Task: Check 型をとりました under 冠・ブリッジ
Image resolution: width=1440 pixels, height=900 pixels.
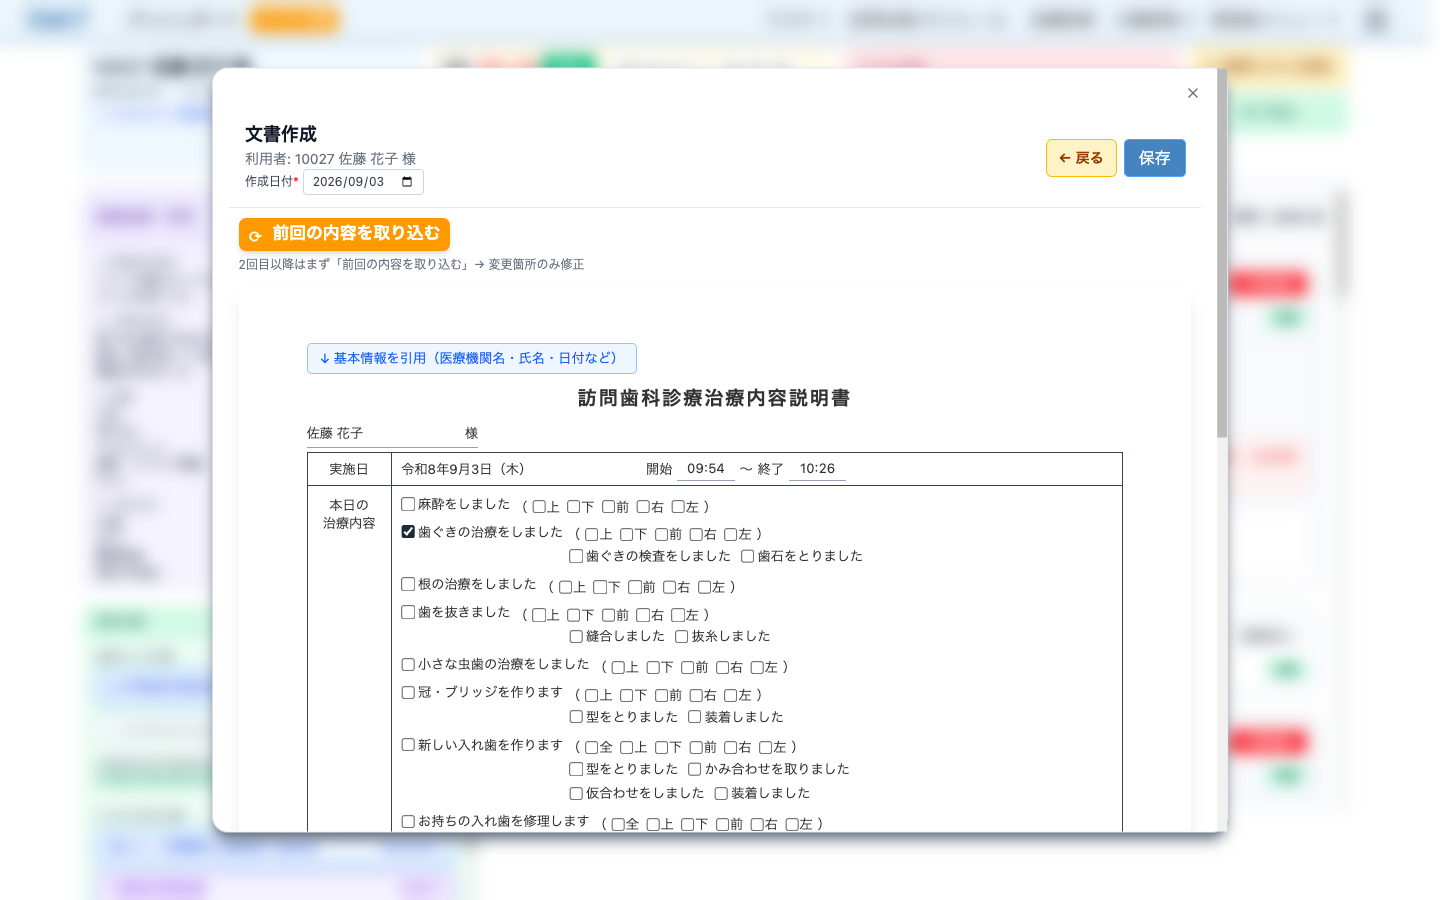Action: [576, 717]
